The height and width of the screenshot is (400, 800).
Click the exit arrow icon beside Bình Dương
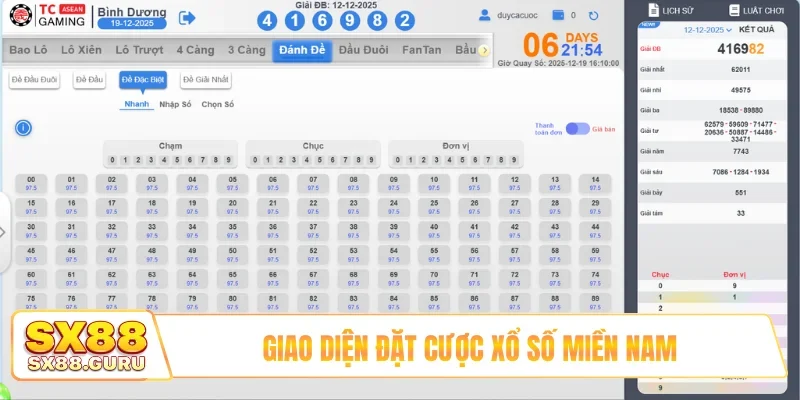pos(187,18)
